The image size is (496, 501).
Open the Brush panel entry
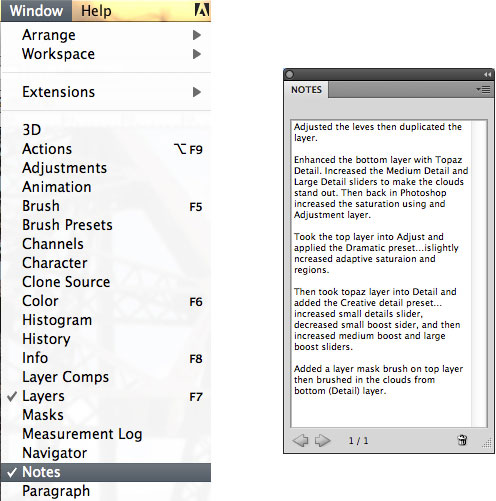(x=106, y=206)
